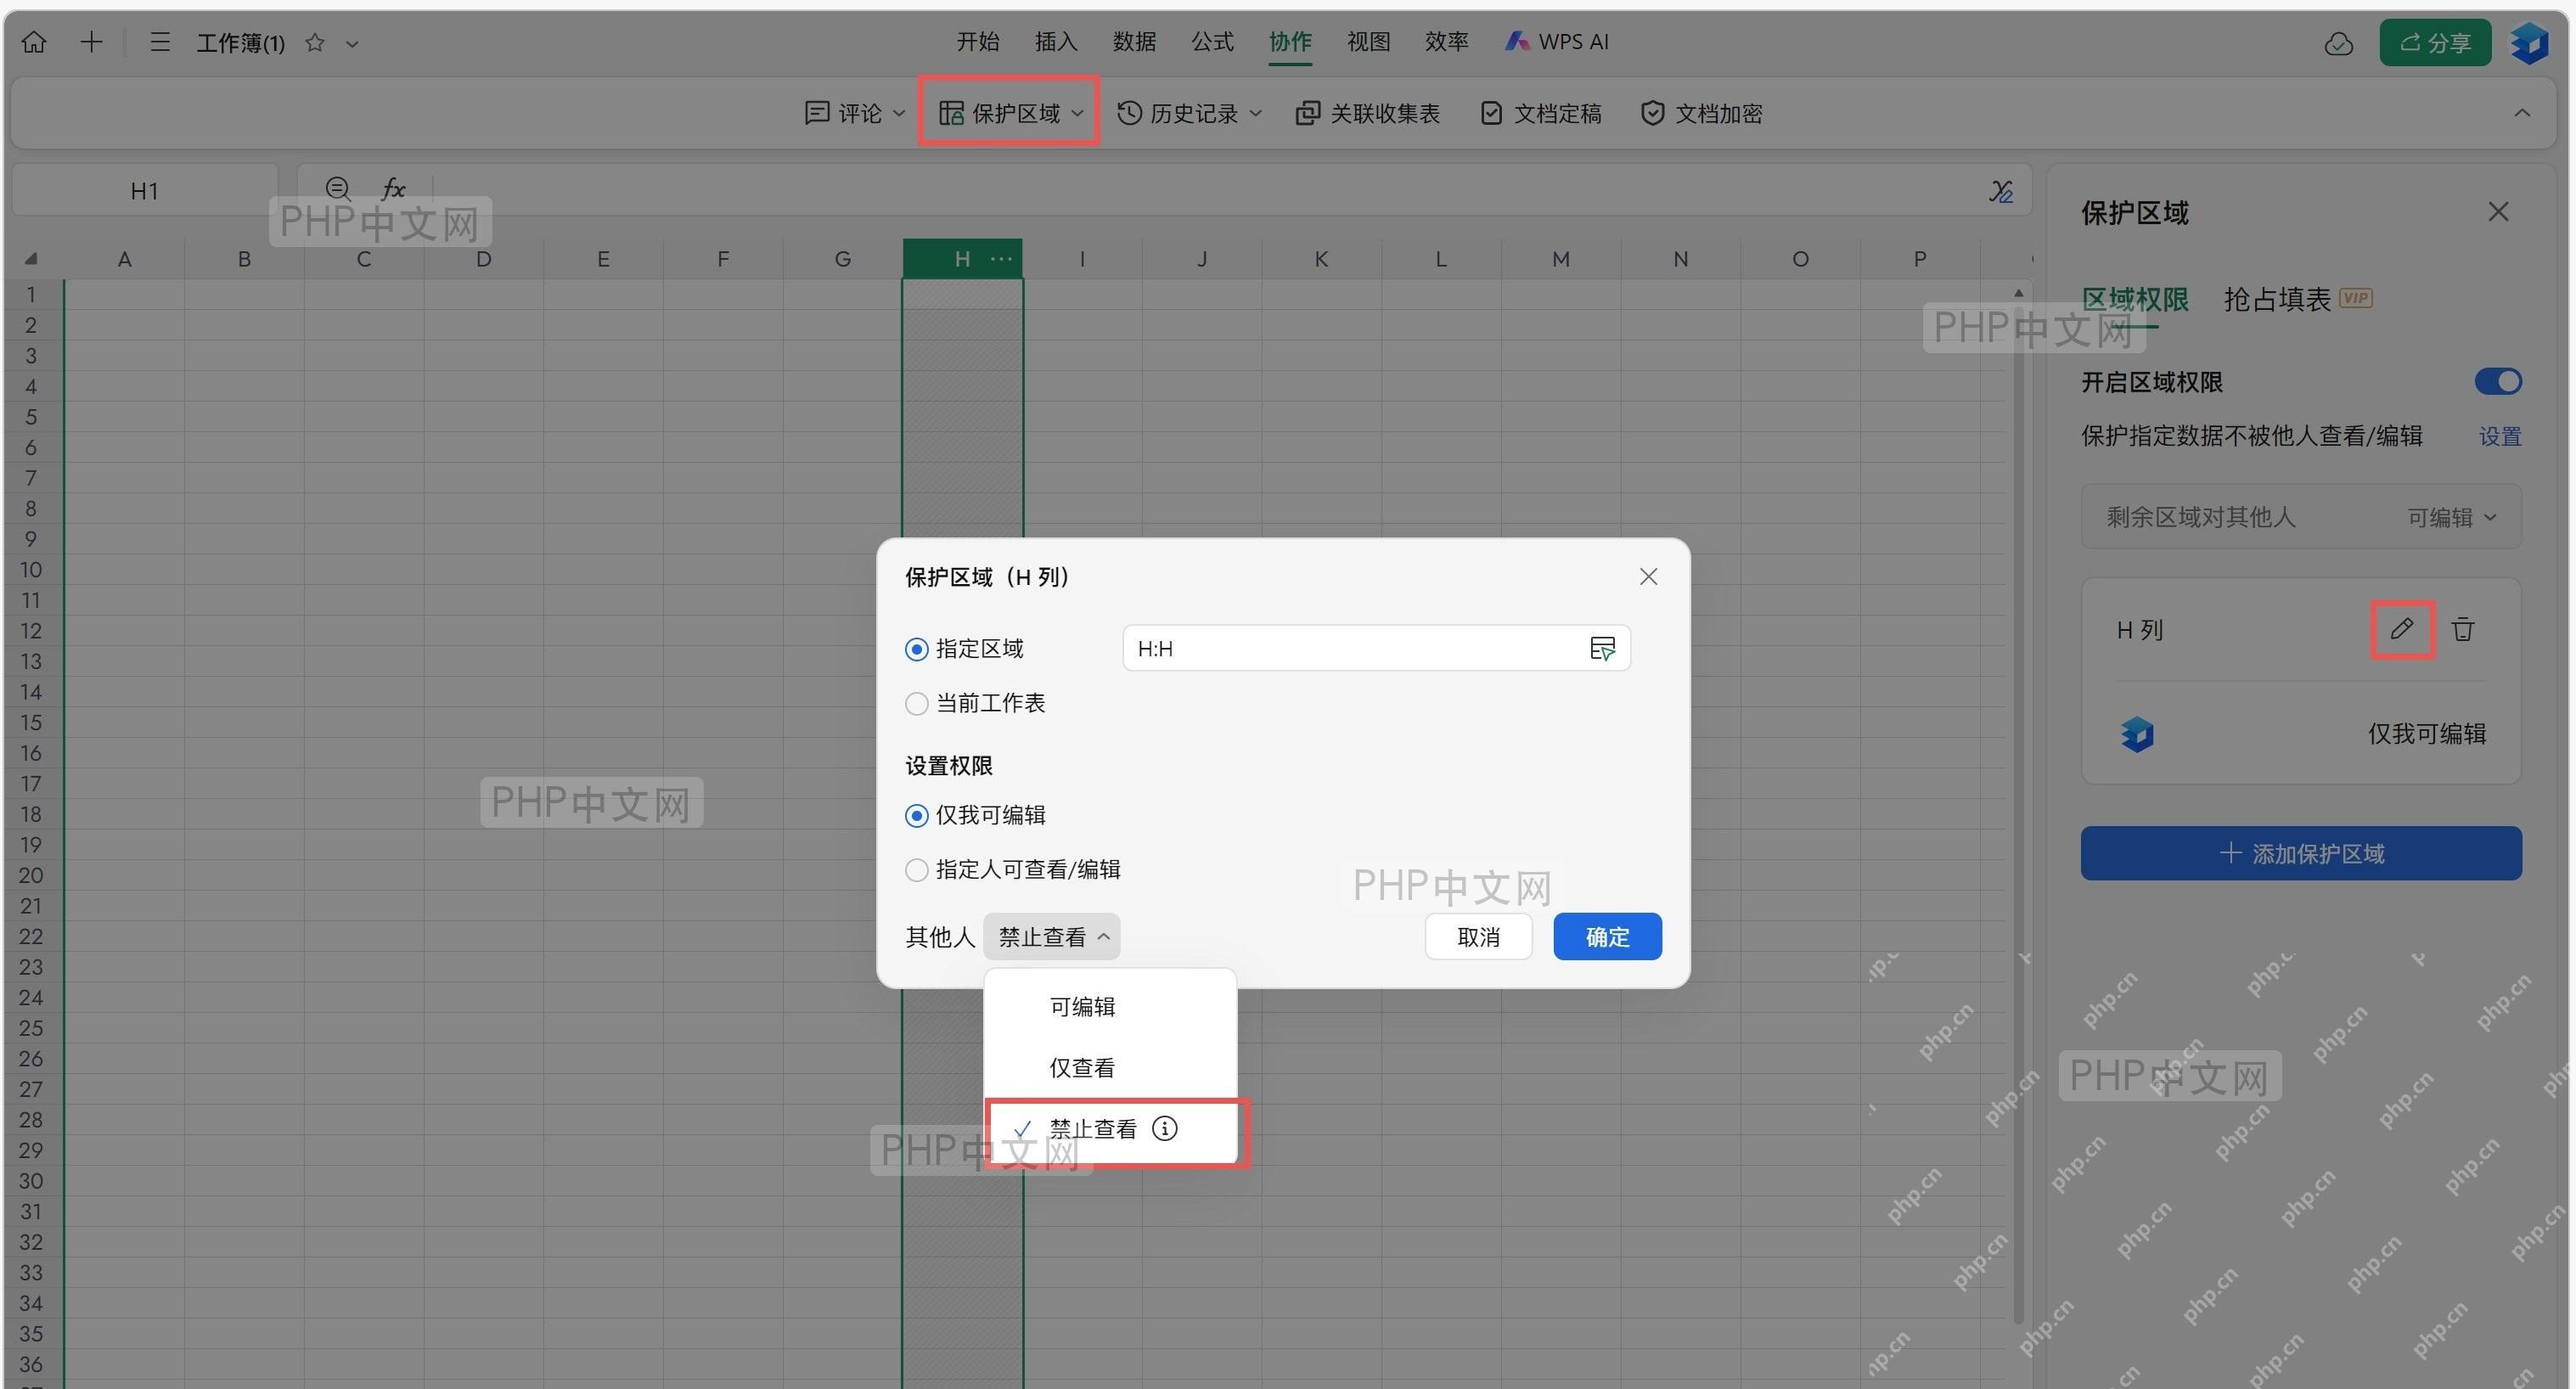Viewport: 2576px width, 1389px height.
Task: Select the 指定区域 radio button
Action: tap(916, 649)
